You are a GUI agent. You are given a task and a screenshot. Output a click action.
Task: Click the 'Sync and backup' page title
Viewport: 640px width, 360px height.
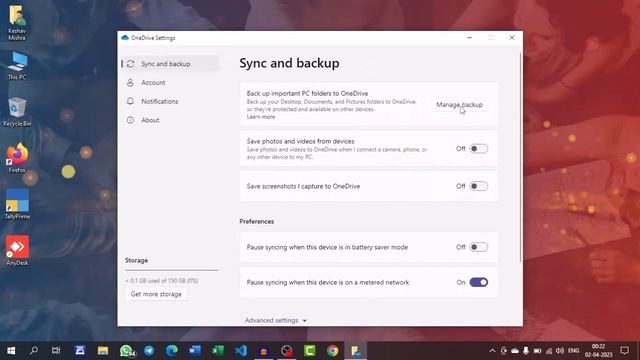tap(289, 63)
